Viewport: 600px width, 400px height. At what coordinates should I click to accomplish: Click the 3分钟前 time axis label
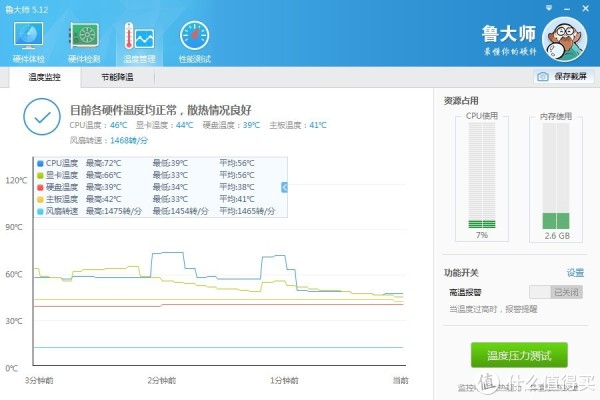pos(39,380)
